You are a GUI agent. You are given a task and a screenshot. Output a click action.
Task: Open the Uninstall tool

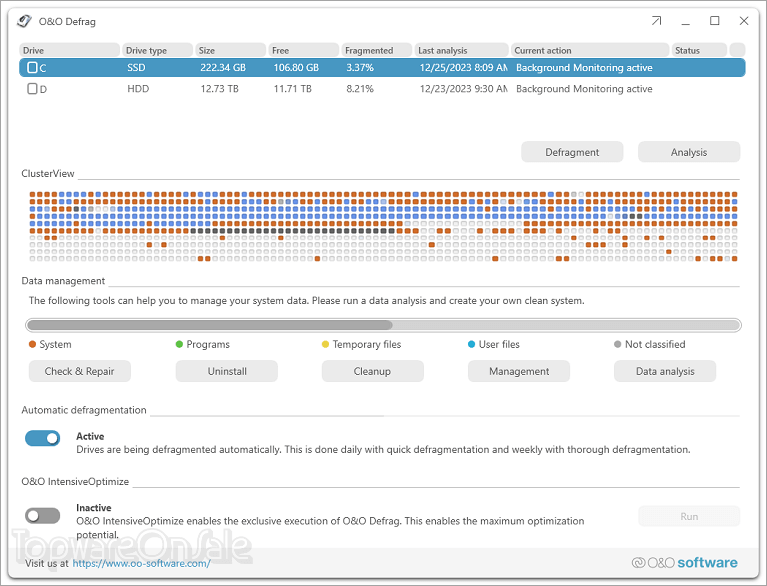click(227, 371)
